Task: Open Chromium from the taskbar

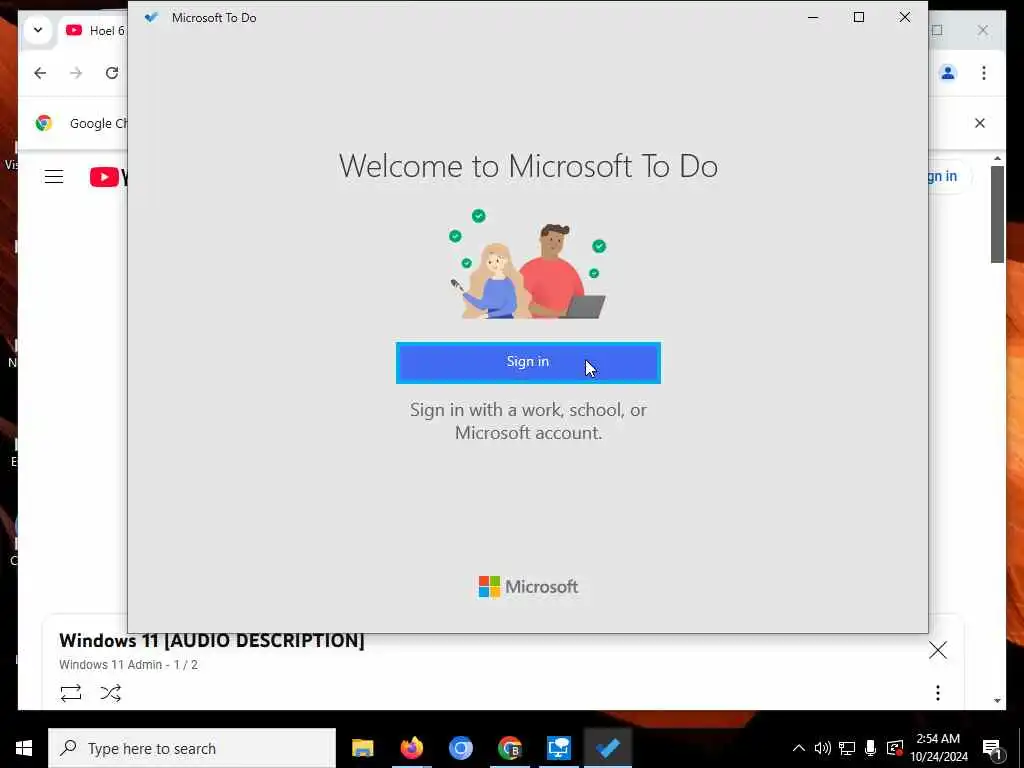Action: [x=460, y=748]
